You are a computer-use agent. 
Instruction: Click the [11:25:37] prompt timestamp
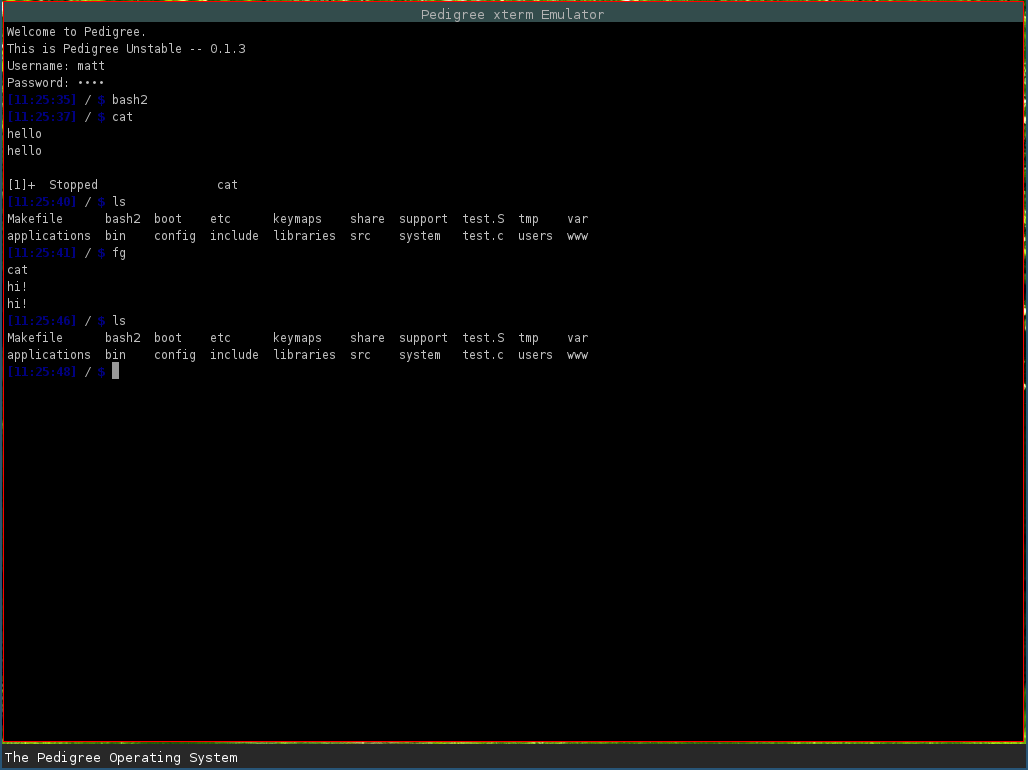(x=42, y=117)
